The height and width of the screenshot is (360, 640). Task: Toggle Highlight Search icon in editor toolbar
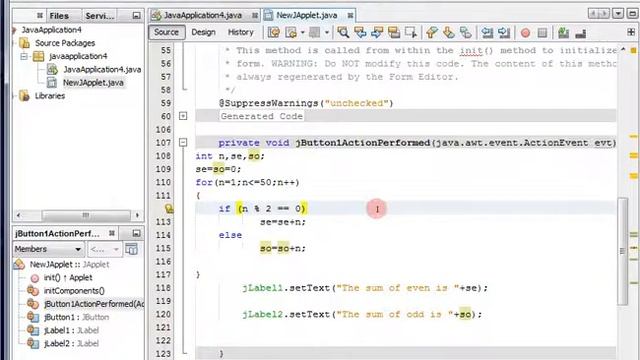[394, 32]
